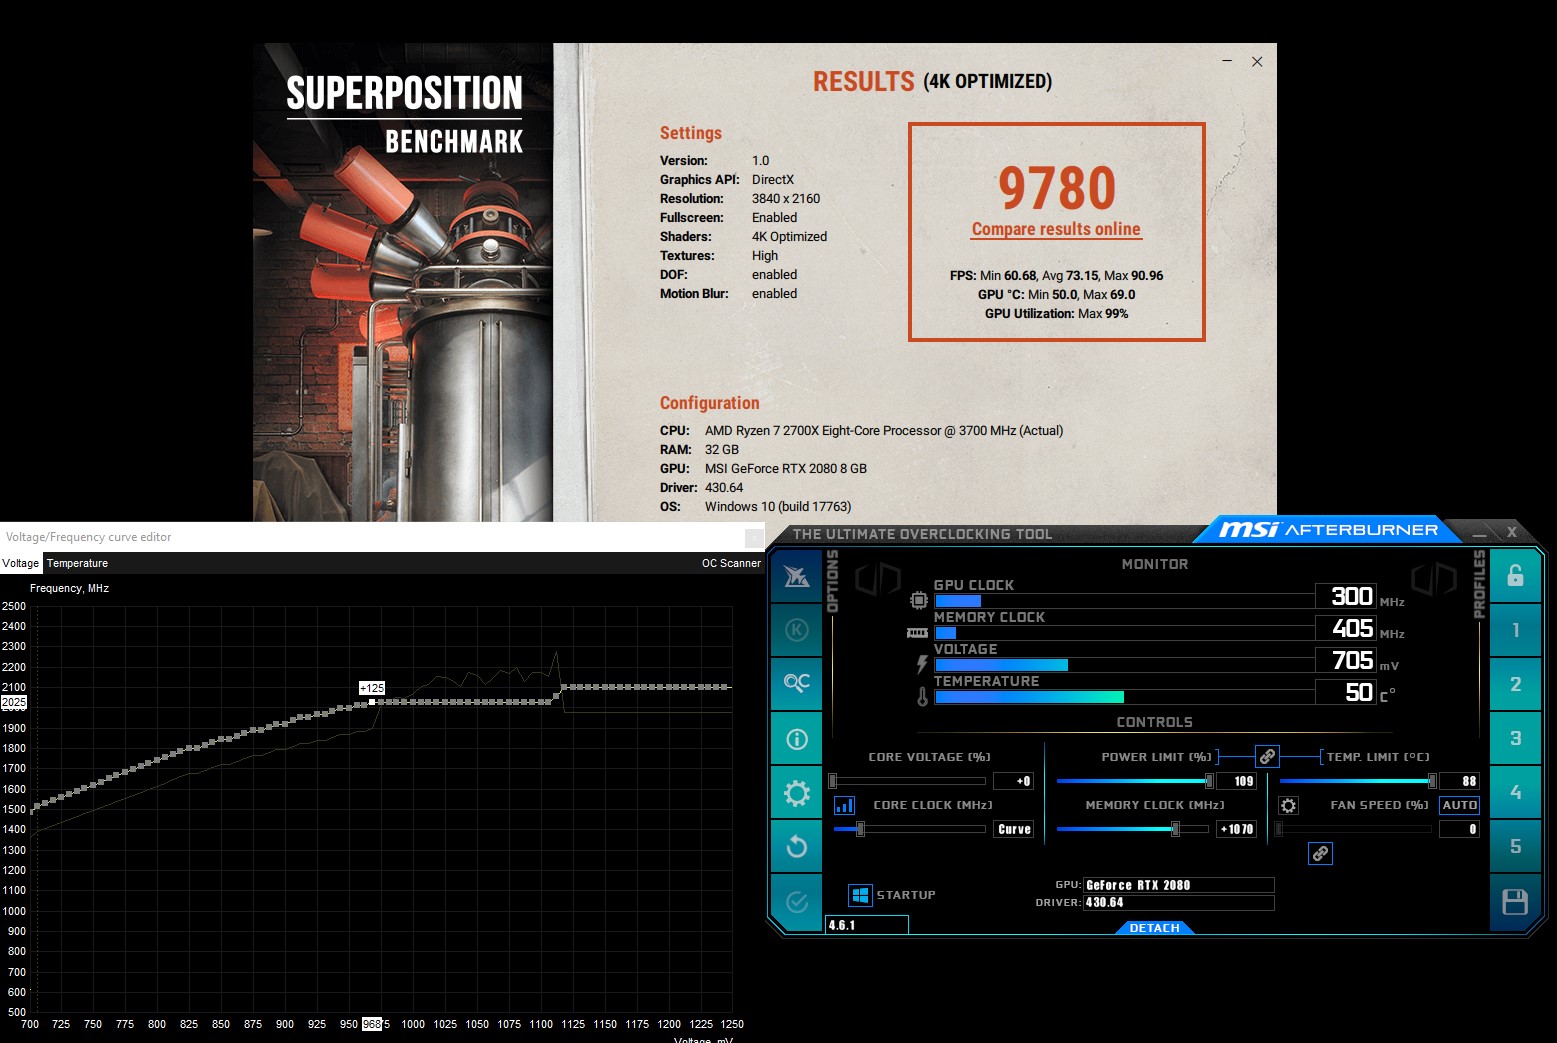Viewport: 1557px width, 1043px height.
Task: Click the highlighted 968 voltage axis label
Action: tap(371, 1024)
